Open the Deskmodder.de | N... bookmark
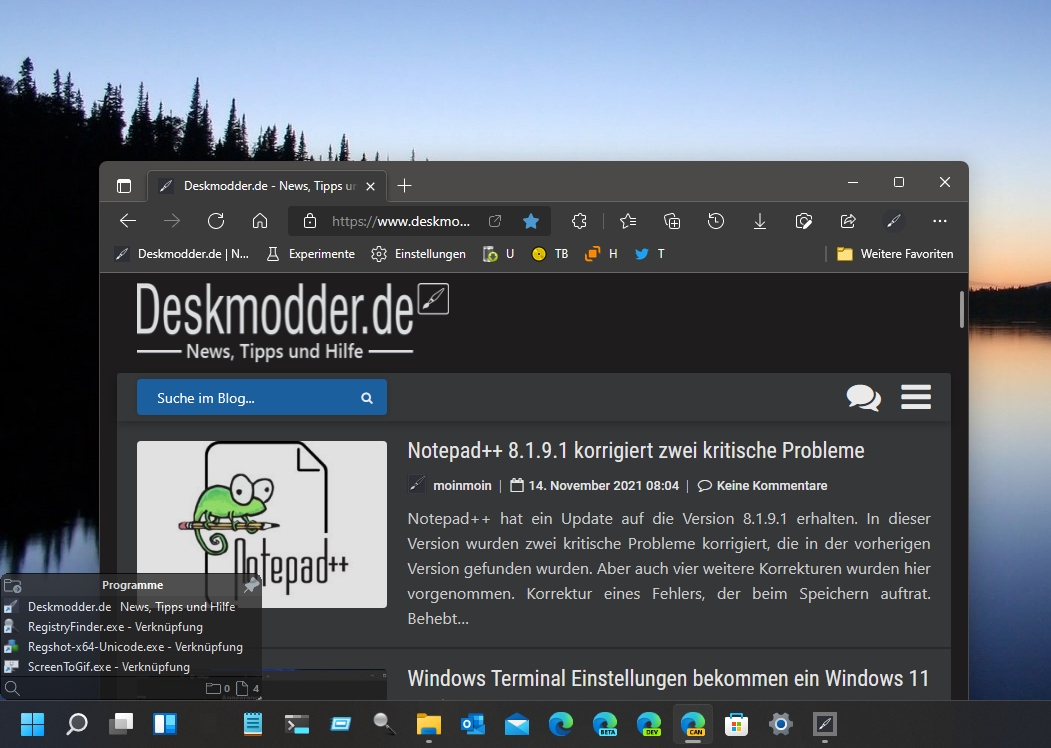 coord(182,254)
